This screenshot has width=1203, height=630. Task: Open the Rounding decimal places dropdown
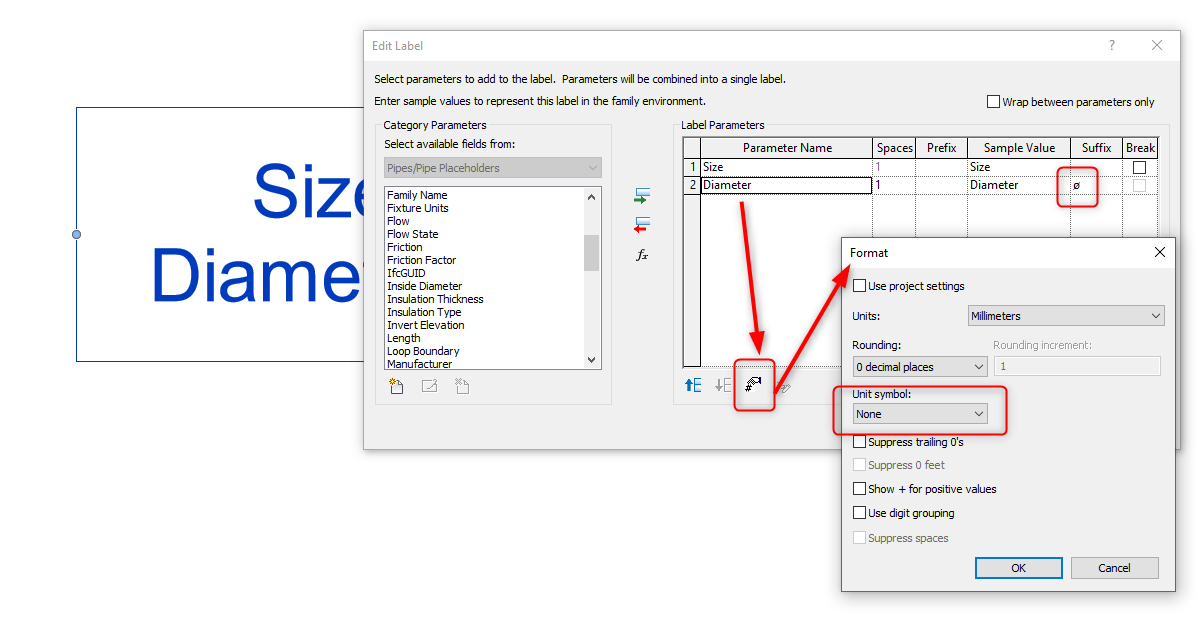[x=919, y=366]
